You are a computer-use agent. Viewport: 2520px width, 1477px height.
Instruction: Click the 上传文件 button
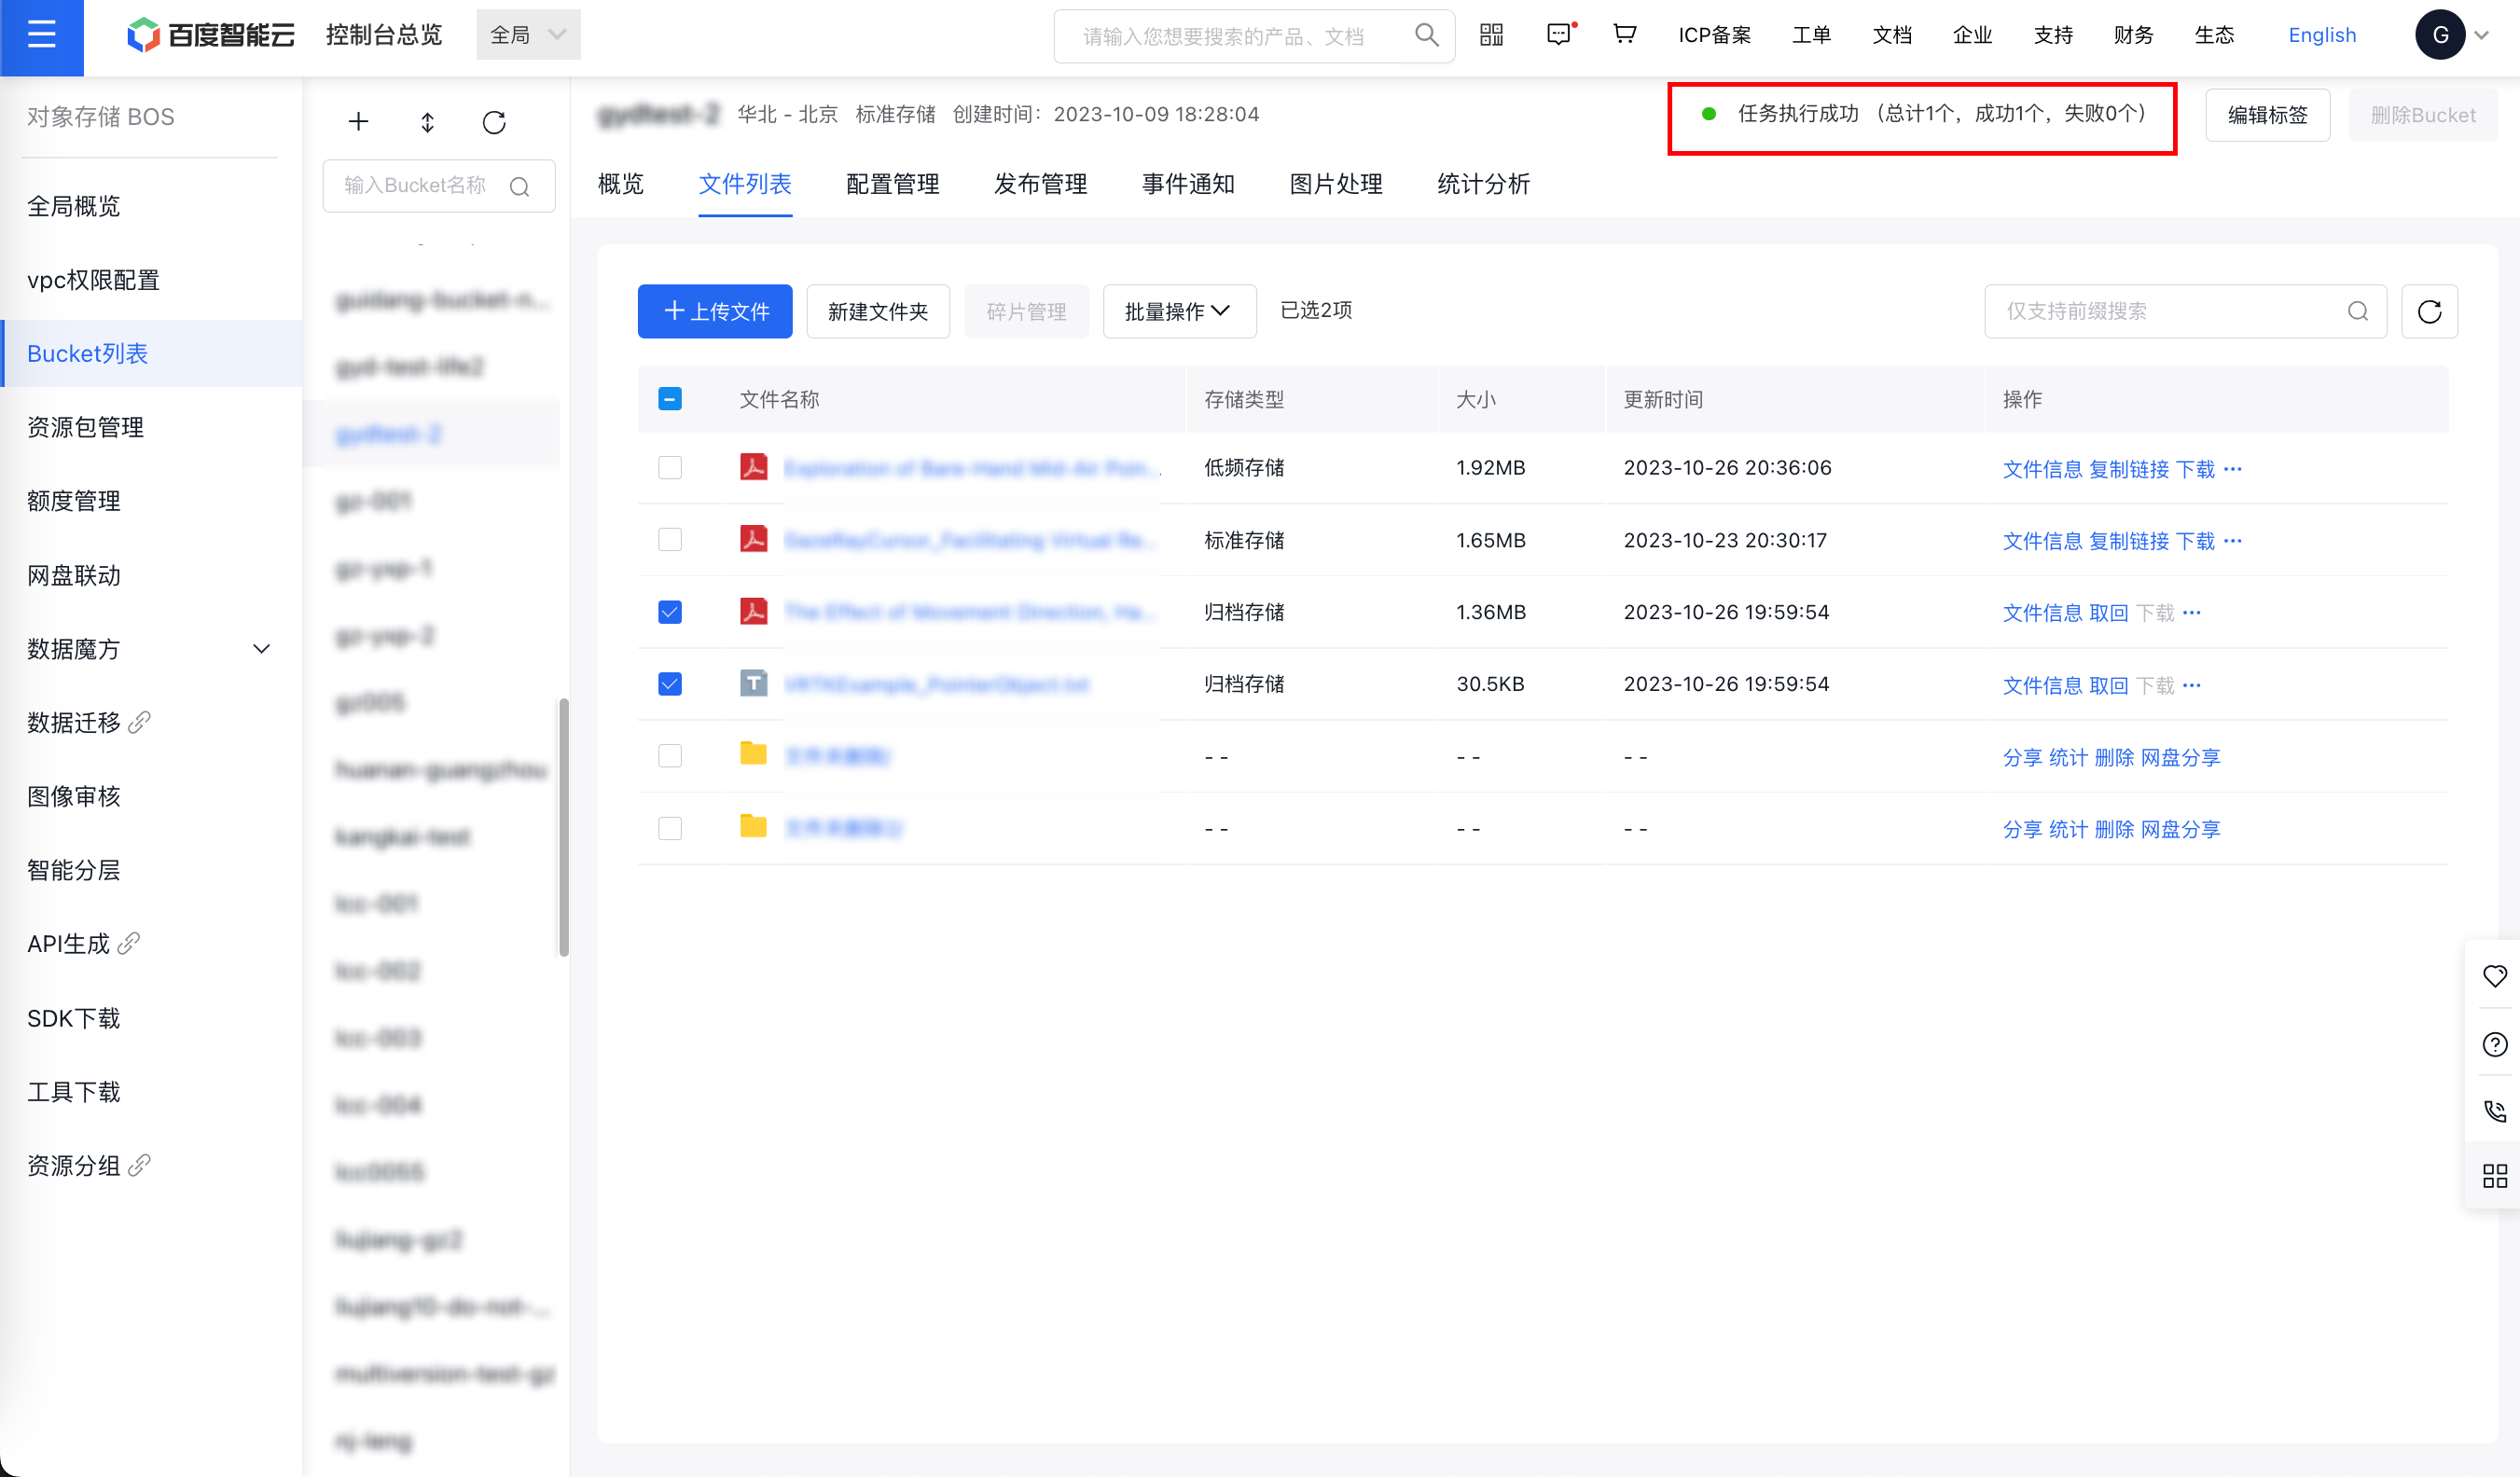click(715, 311)
